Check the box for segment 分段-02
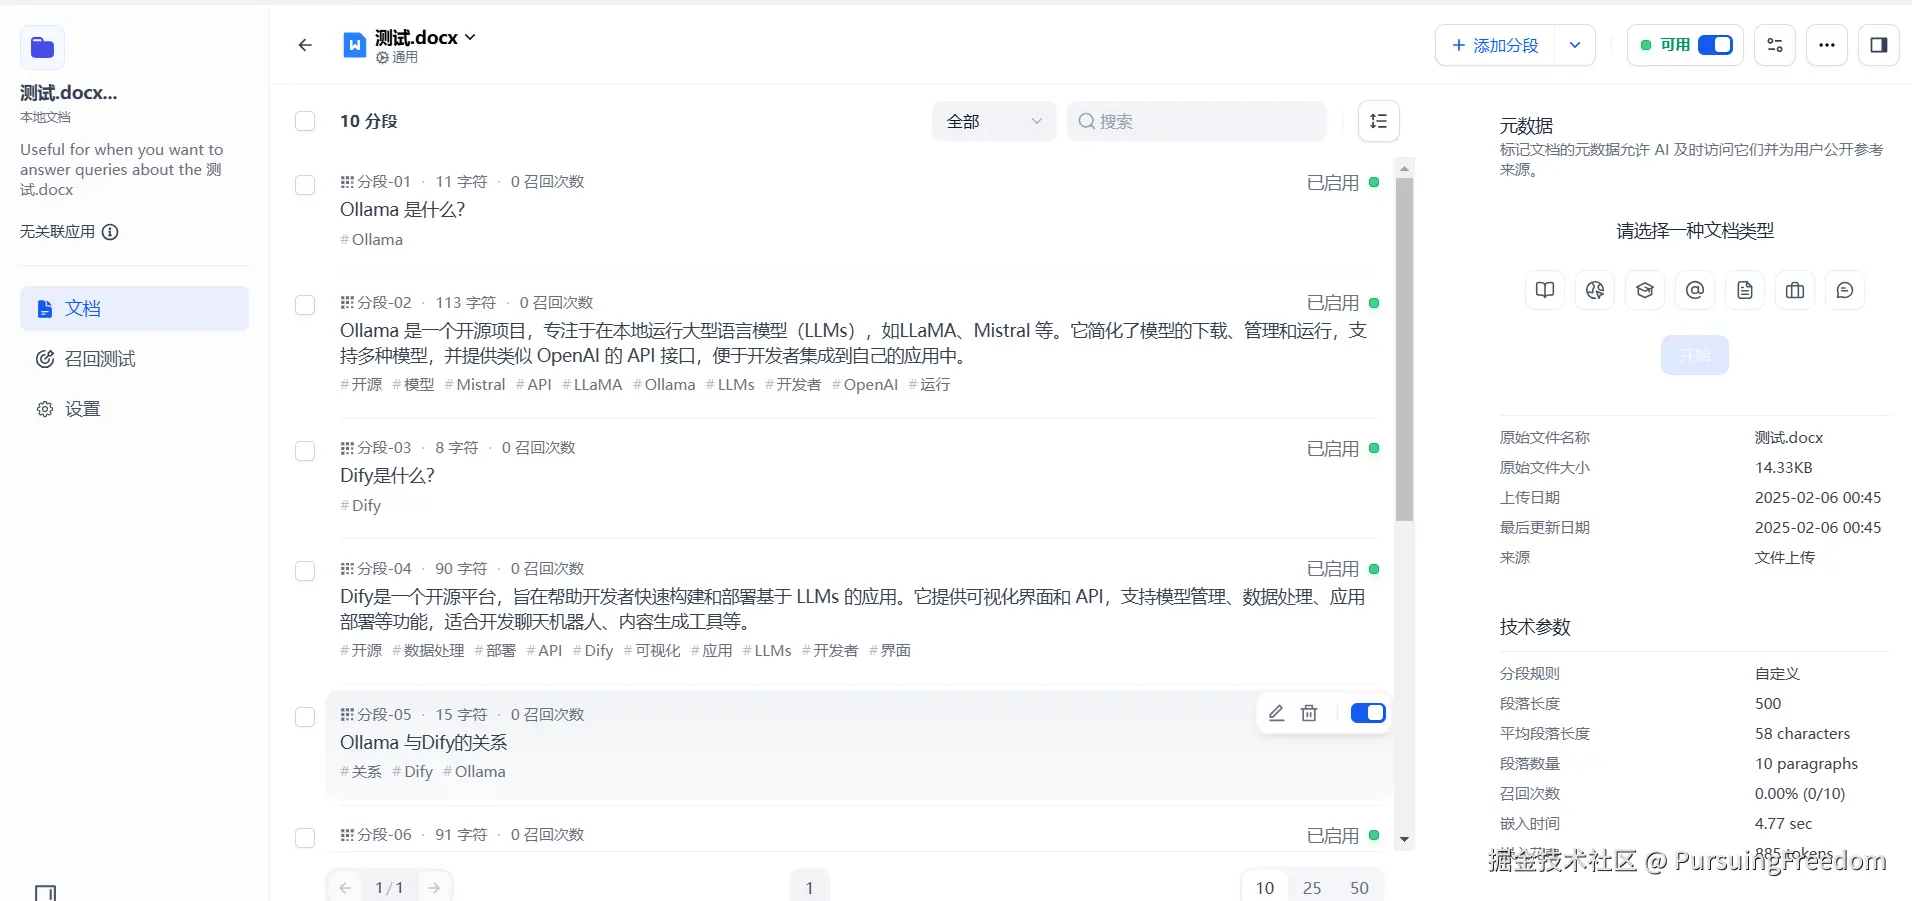1912x901 pixels. [x=305, y=305]
